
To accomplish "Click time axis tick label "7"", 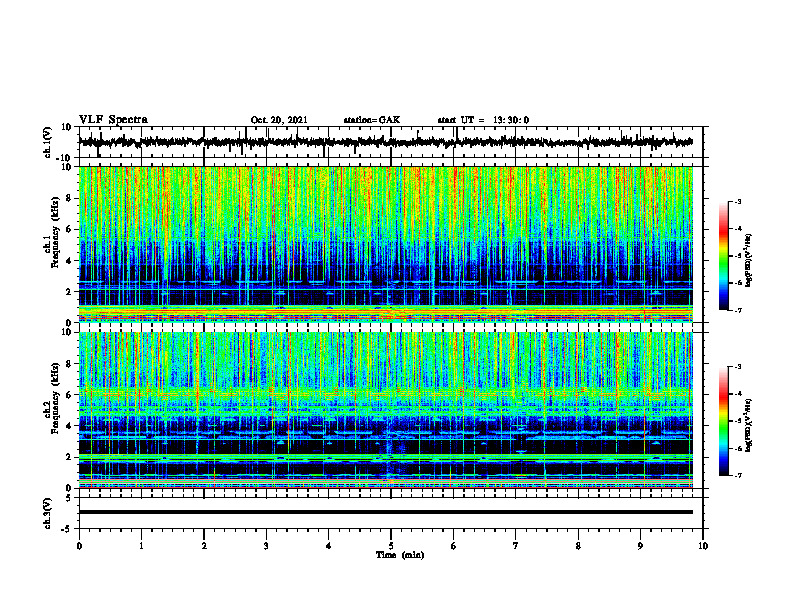I will 516,546.
